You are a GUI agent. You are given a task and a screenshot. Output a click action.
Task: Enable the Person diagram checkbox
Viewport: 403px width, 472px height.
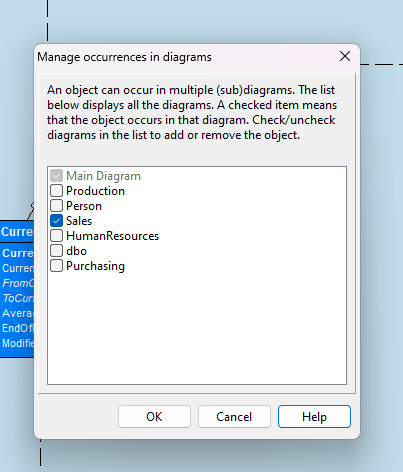tap(56, 206)
